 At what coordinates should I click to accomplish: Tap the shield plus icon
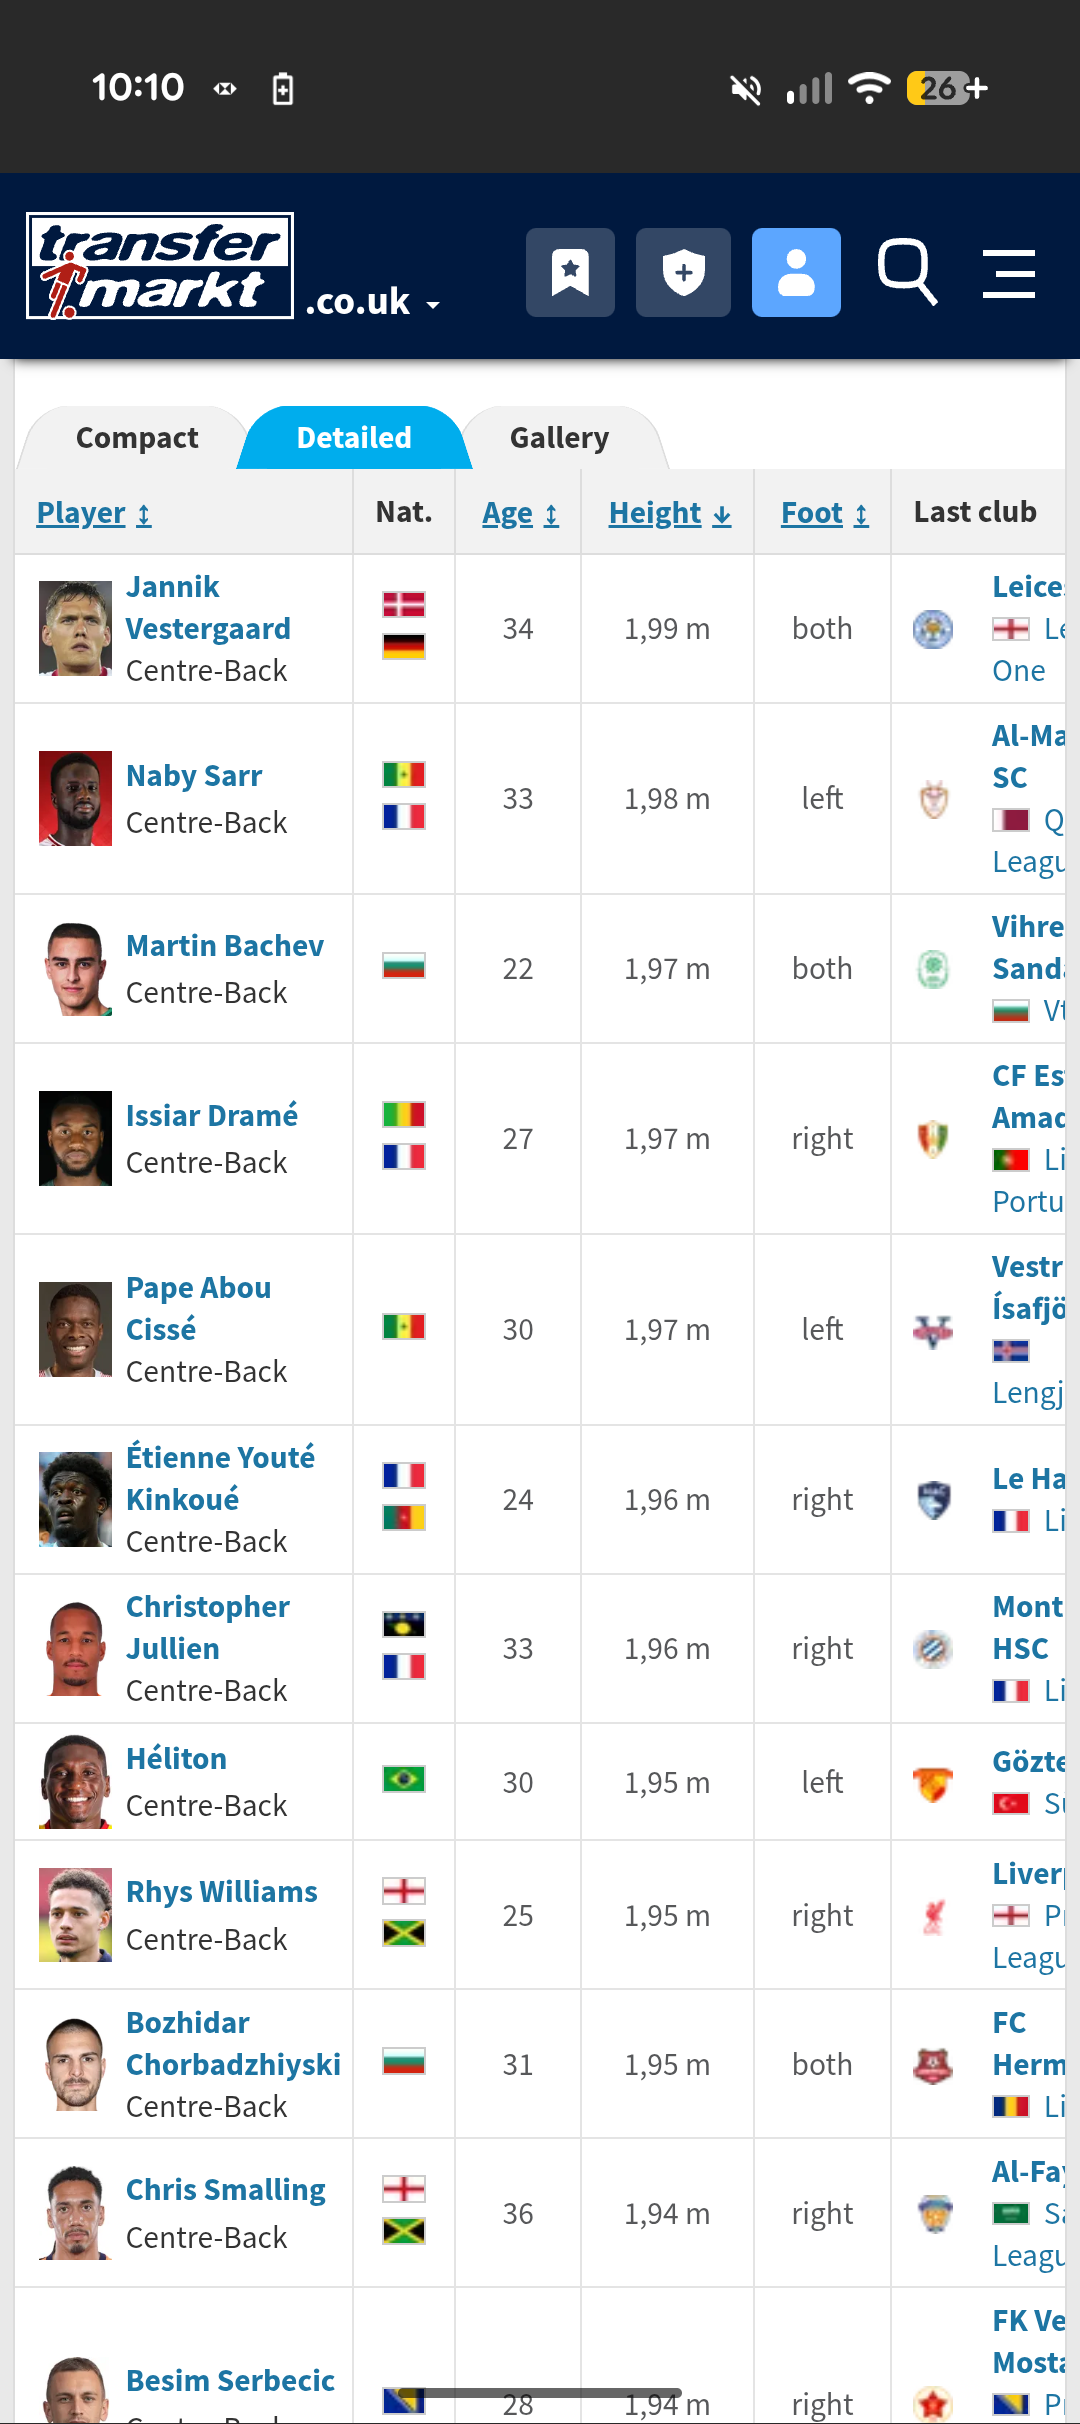(683, 272)
